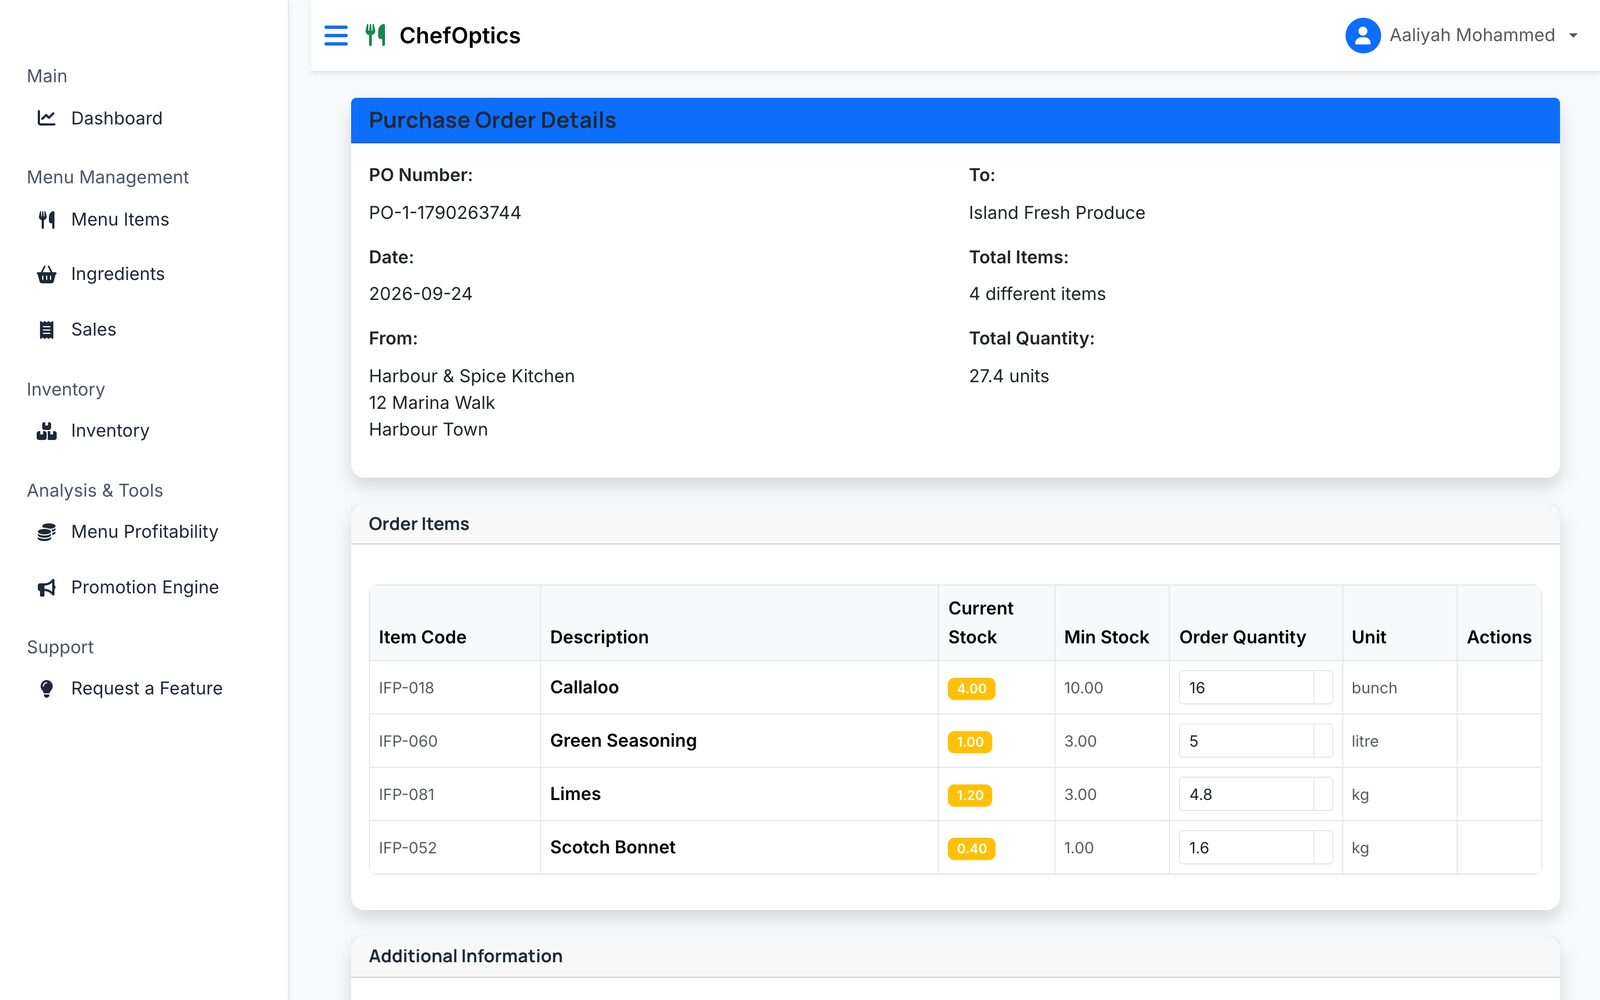Open the Aaliyah Mohammed account dropdown arrow
This screenshot has height=1000, width=1600.
(1573, 36)
